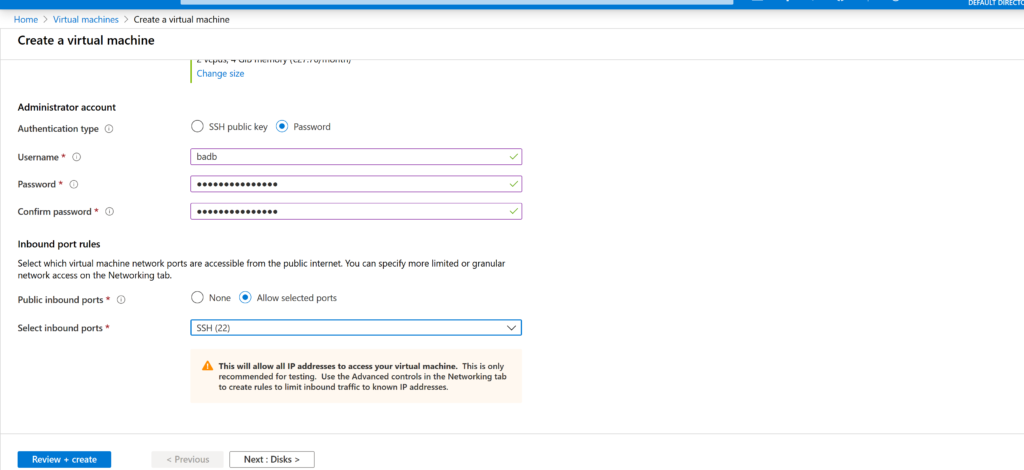This screenshot has width=1024, height=470.
Task: Click the Public inbound ports info icon
Action: tap(121, 300)
